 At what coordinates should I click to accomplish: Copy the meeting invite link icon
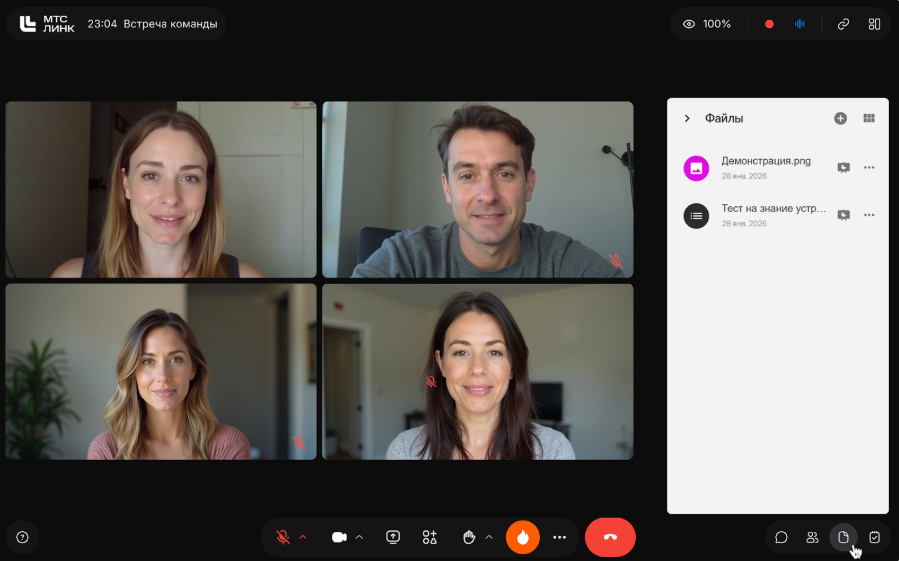pyautogui.click(x=843, y=24)
